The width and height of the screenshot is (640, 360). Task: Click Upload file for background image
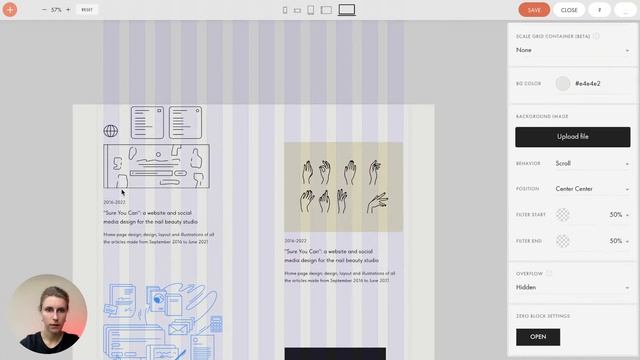click(x=573, y=137)
